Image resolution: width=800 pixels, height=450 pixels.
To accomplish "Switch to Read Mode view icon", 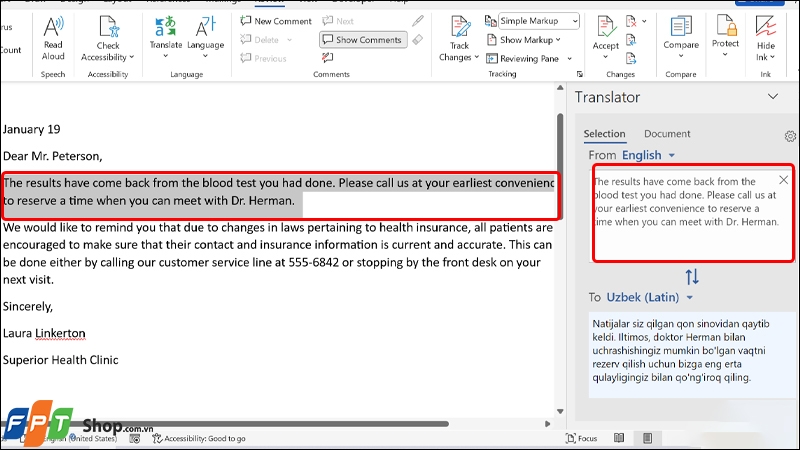I will tap(619, 438).
